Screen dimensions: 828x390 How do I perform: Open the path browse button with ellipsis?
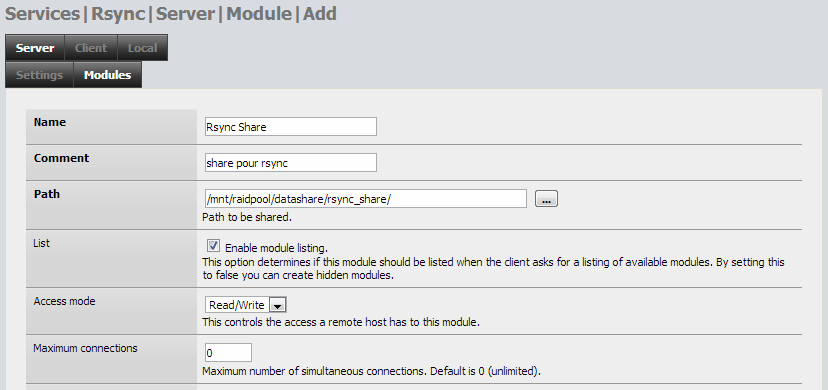[546, 199]
